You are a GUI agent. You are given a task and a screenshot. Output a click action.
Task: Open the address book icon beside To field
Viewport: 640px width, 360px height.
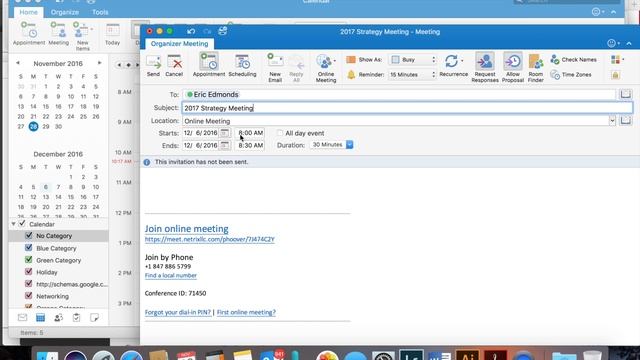[x=625, y=94]
